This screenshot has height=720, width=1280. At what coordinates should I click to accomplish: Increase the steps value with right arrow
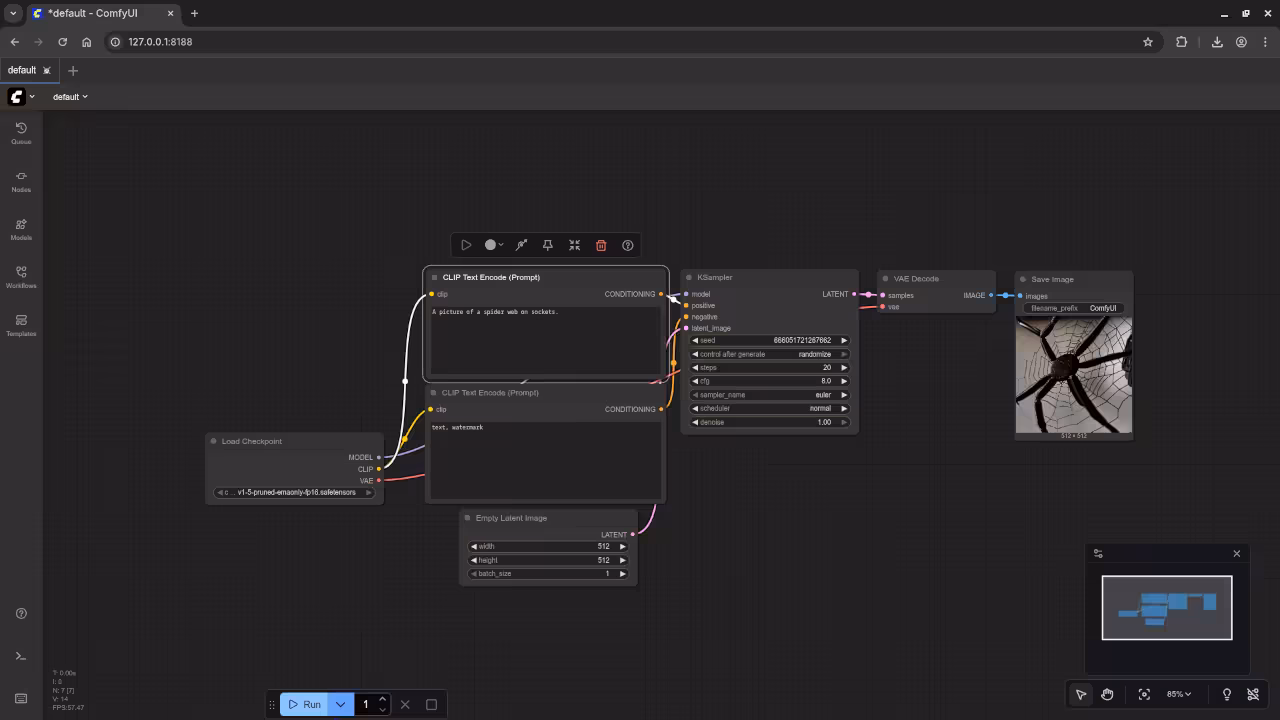843,368
